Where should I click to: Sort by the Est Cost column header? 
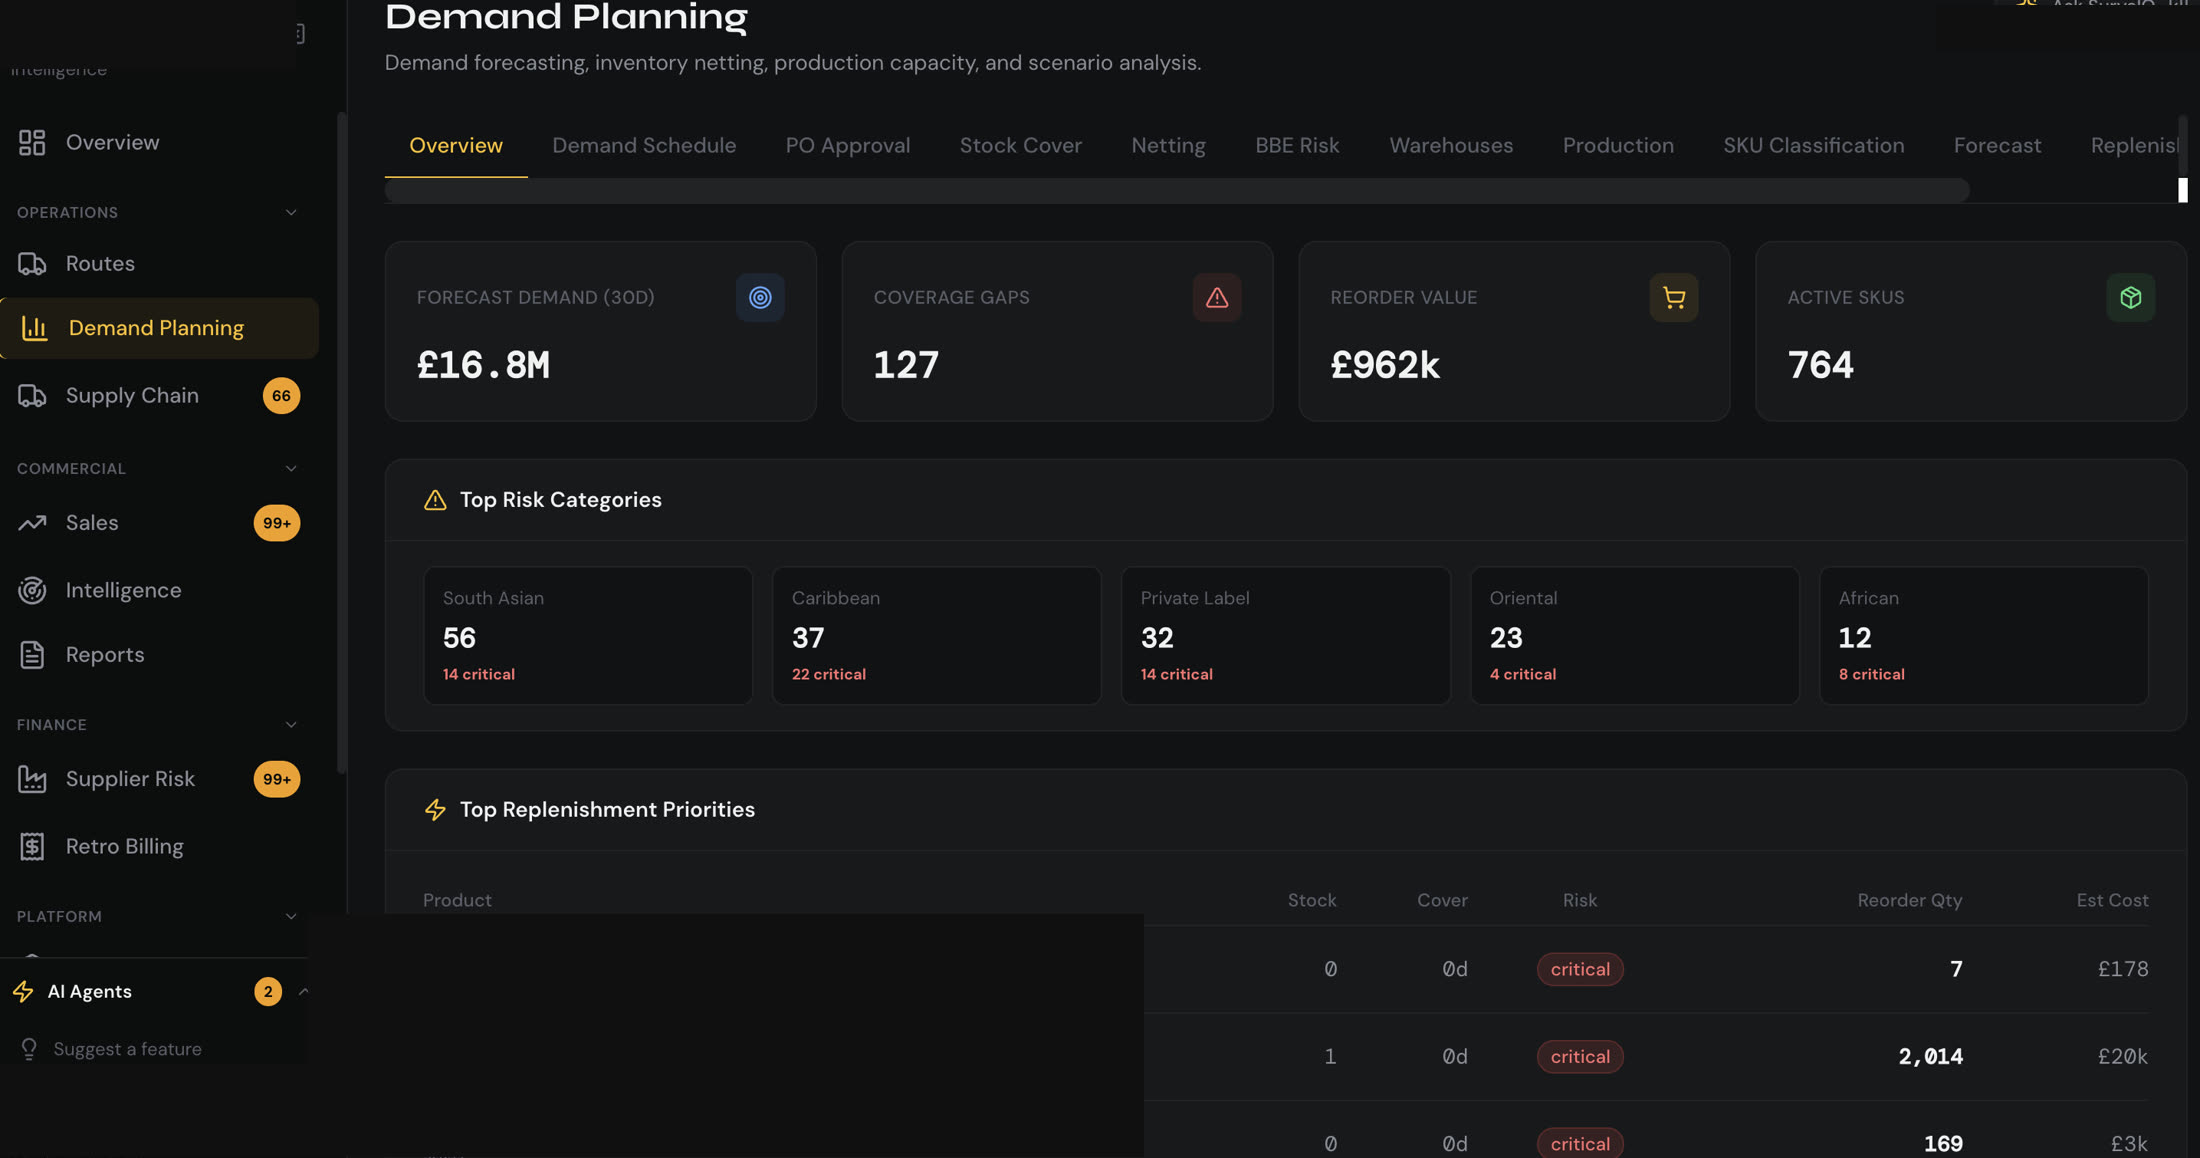[2112, 901]
